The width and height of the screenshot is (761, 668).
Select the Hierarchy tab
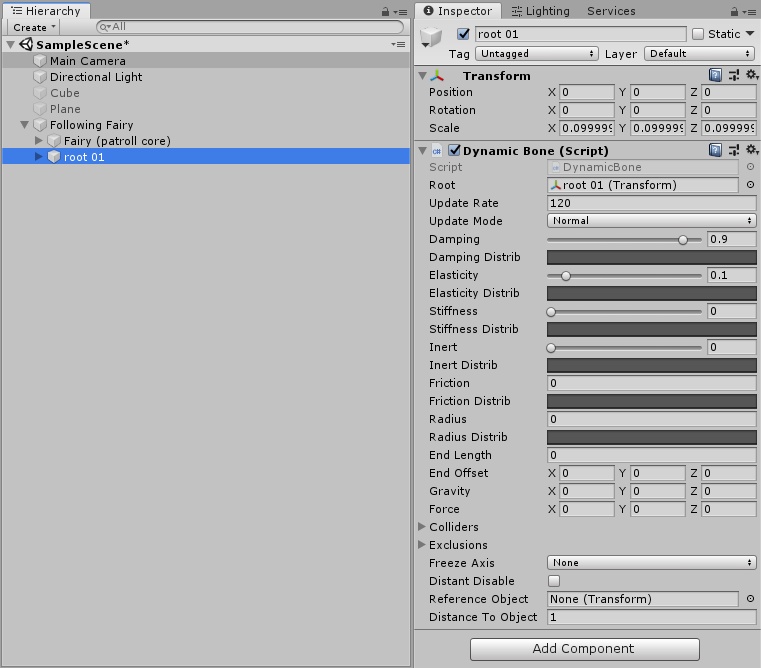click(x=46, y=11)
